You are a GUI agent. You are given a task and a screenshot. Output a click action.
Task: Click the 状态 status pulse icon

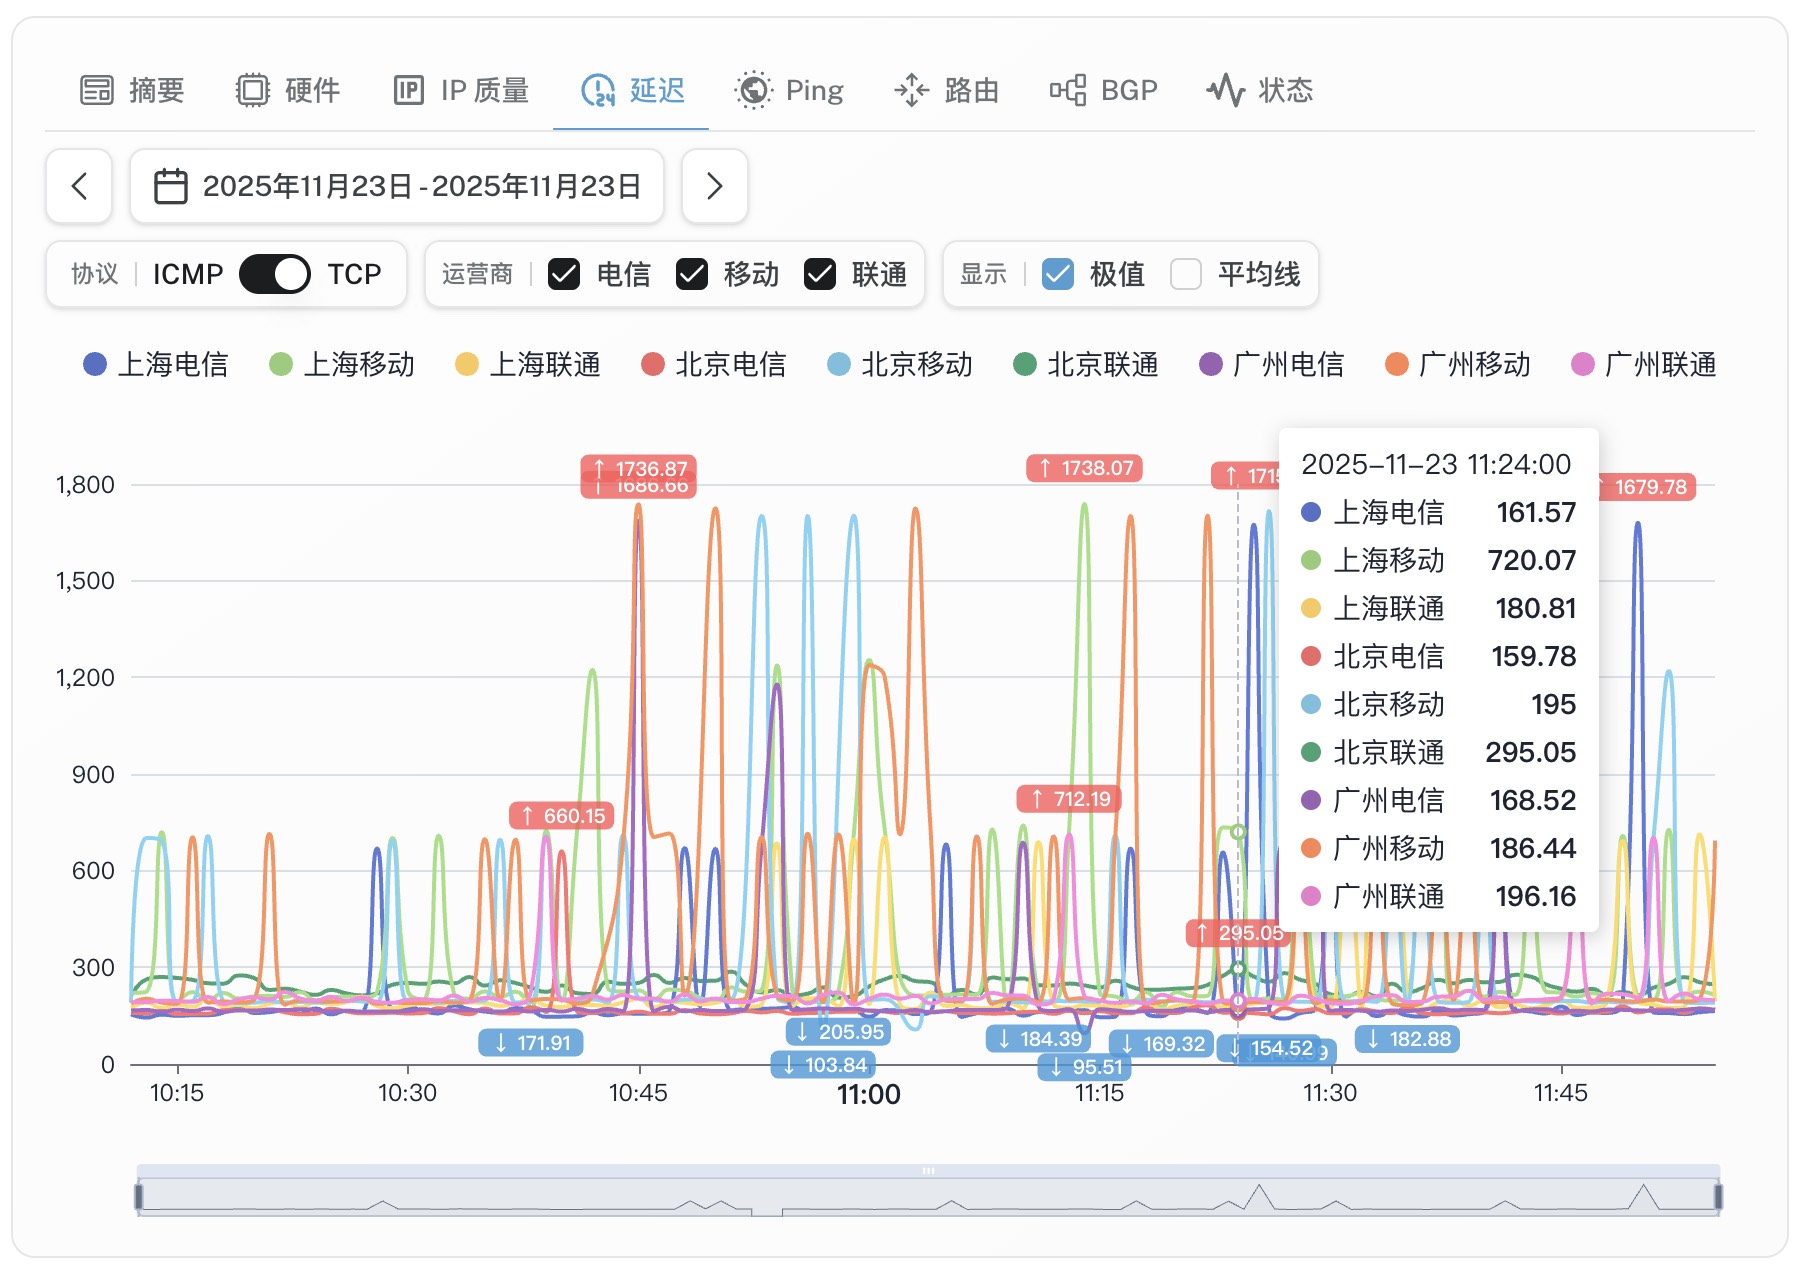point(1225,90)
